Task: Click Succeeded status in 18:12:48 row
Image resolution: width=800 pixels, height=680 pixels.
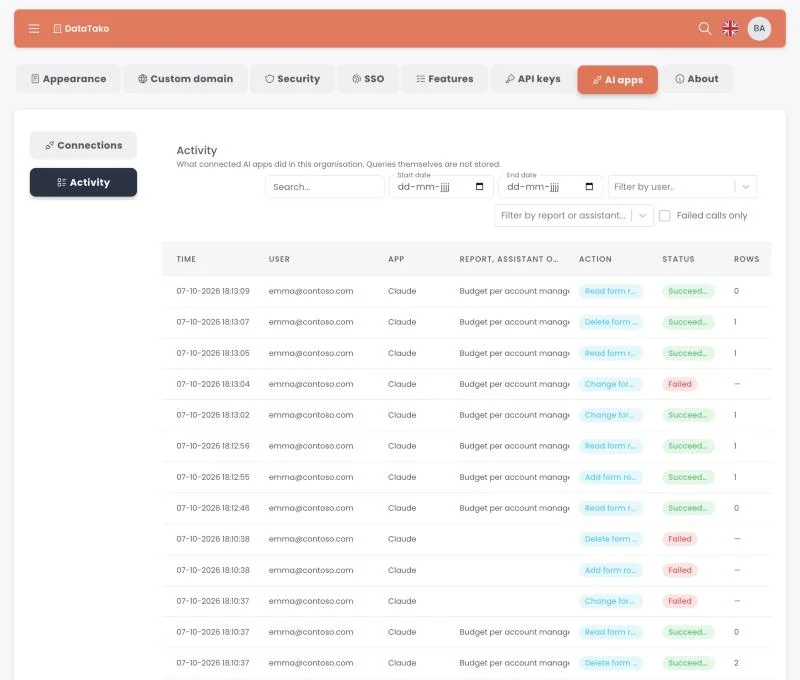Action: pos(688,508)
